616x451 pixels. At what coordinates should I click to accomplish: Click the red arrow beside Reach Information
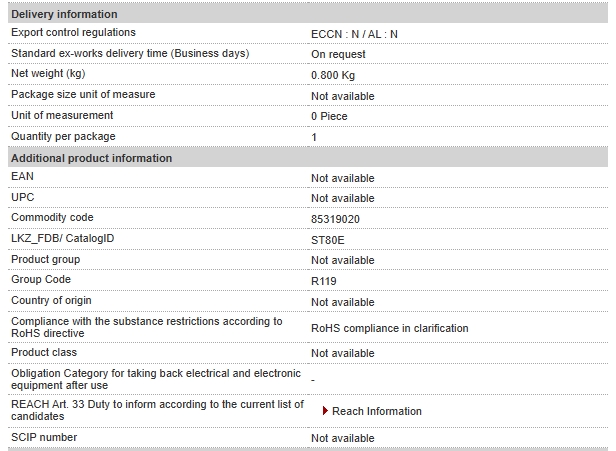[x=325, y=411]
